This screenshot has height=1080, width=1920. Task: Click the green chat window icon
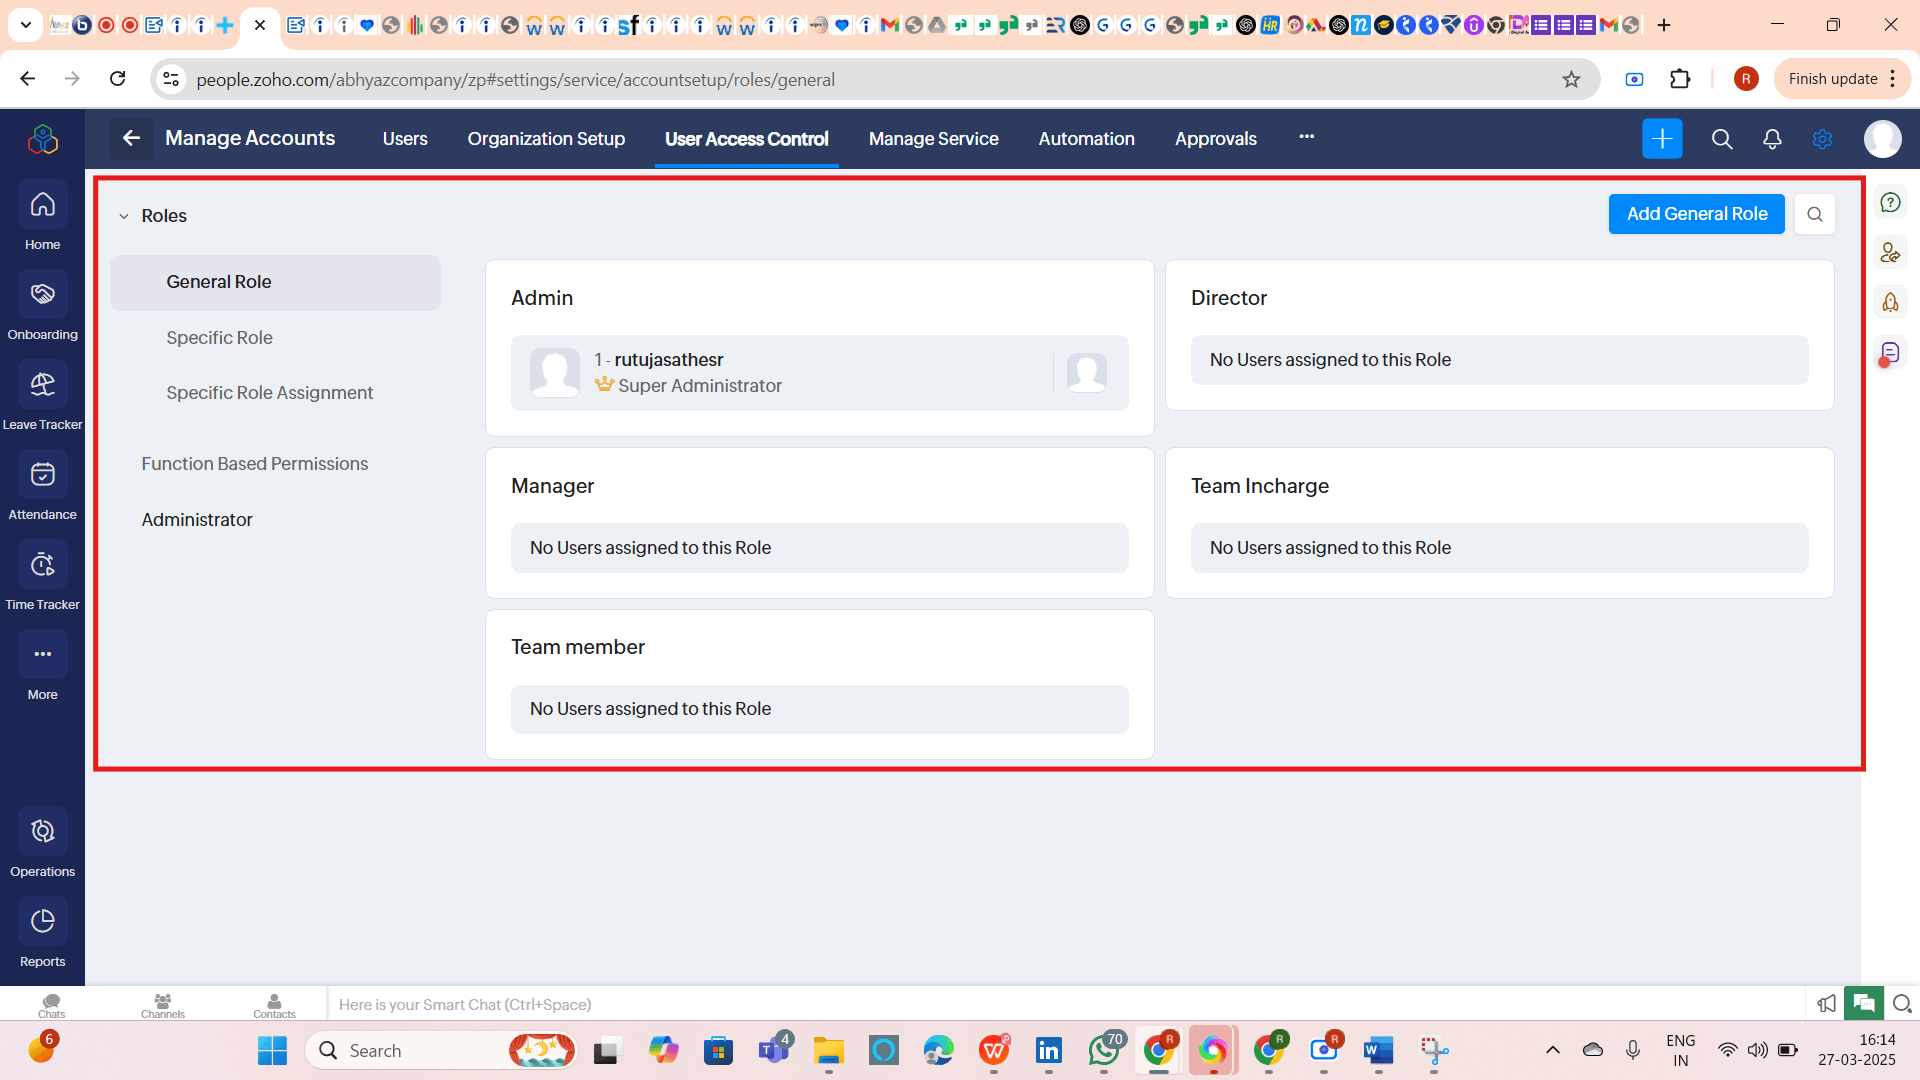pos(1864,1003)
